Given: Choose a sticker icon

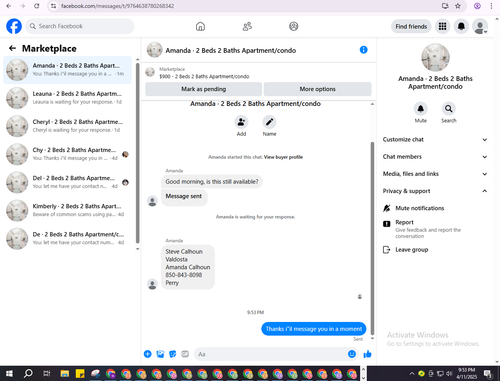Looking at the screenshot, I should tap(173, 354).
